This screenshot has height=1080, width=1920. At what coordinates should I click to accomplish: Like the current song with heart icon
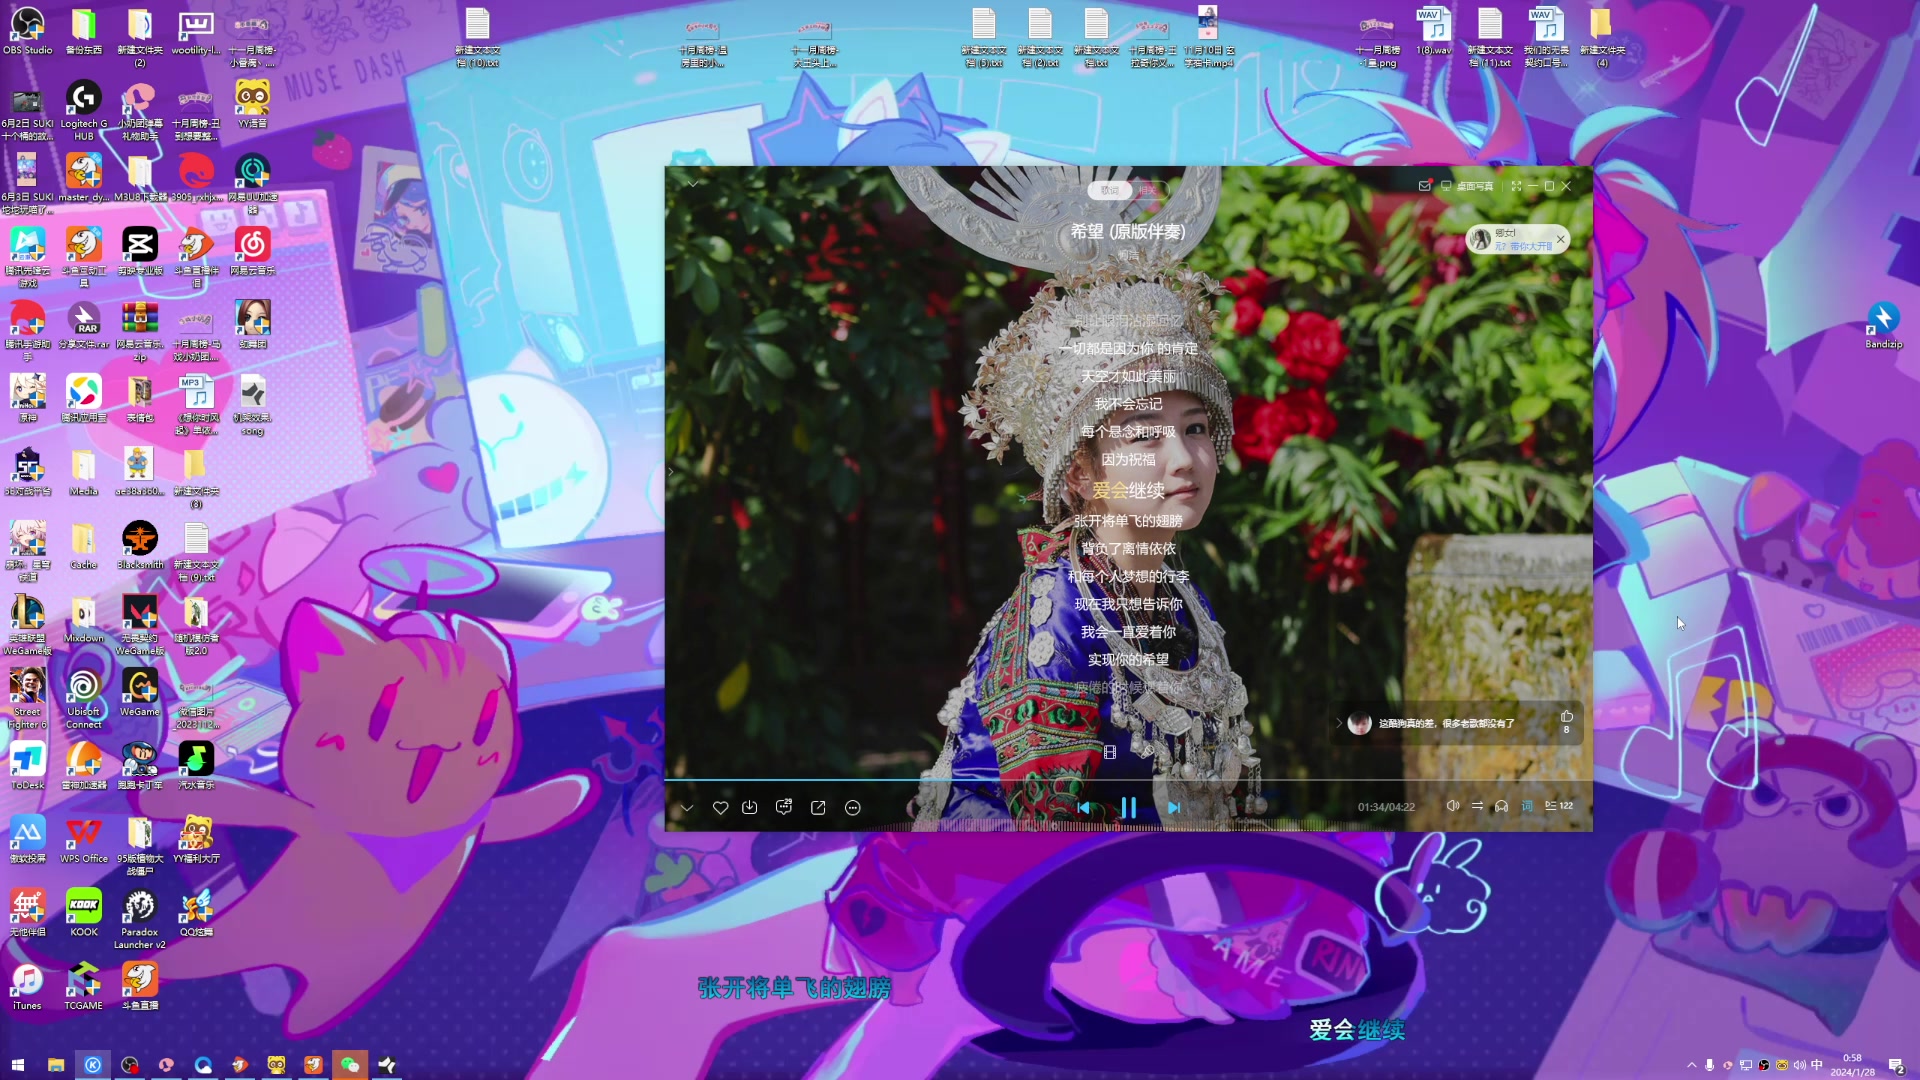click(x=720, y=808)
